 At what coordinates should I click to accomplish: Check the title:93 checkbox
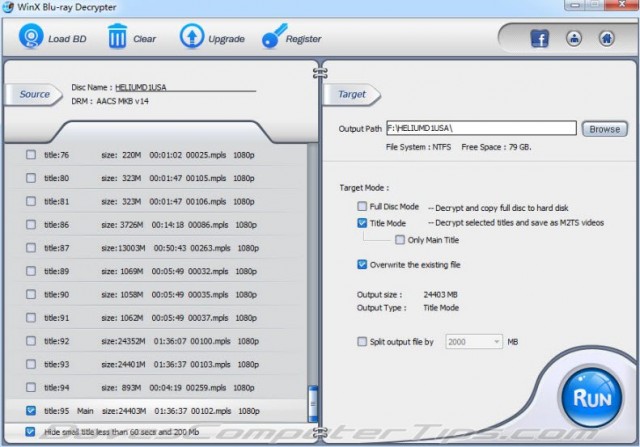pyautogui.click(x=31, y=364)
